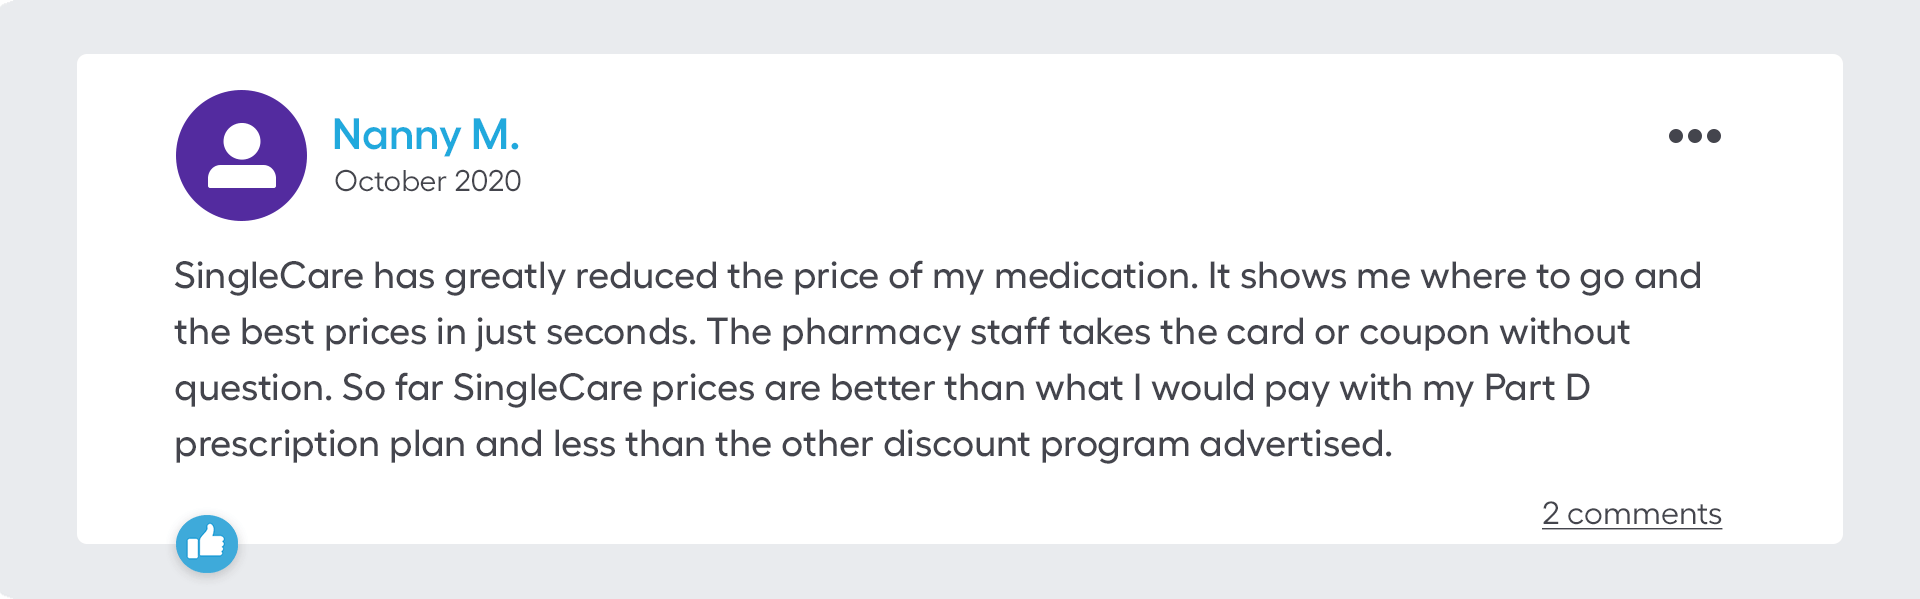Click the line starting "prescription plan and less"
Viewport: 1920px width, 599px height.
782,444
